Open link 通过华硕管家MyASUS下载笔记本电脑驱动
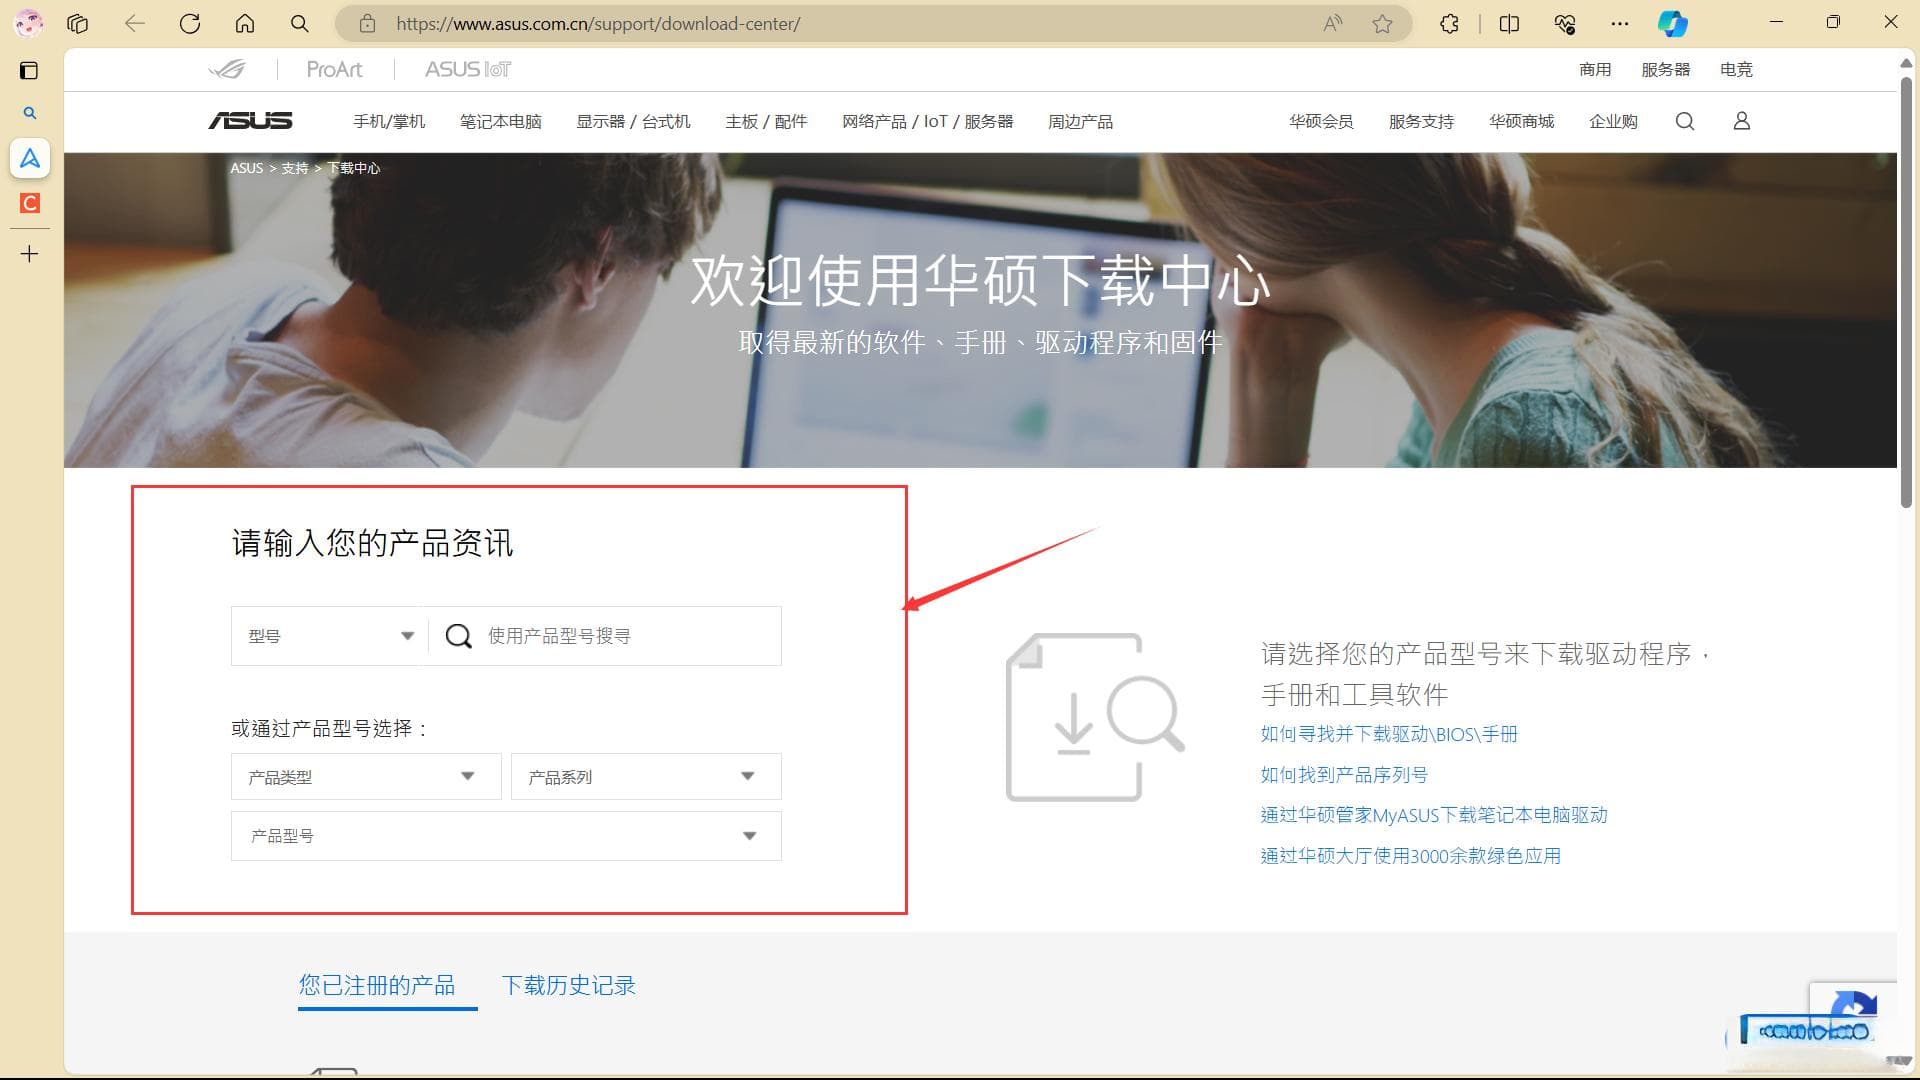This screenshot has width=1920, height=1080. coord(1434,815)
